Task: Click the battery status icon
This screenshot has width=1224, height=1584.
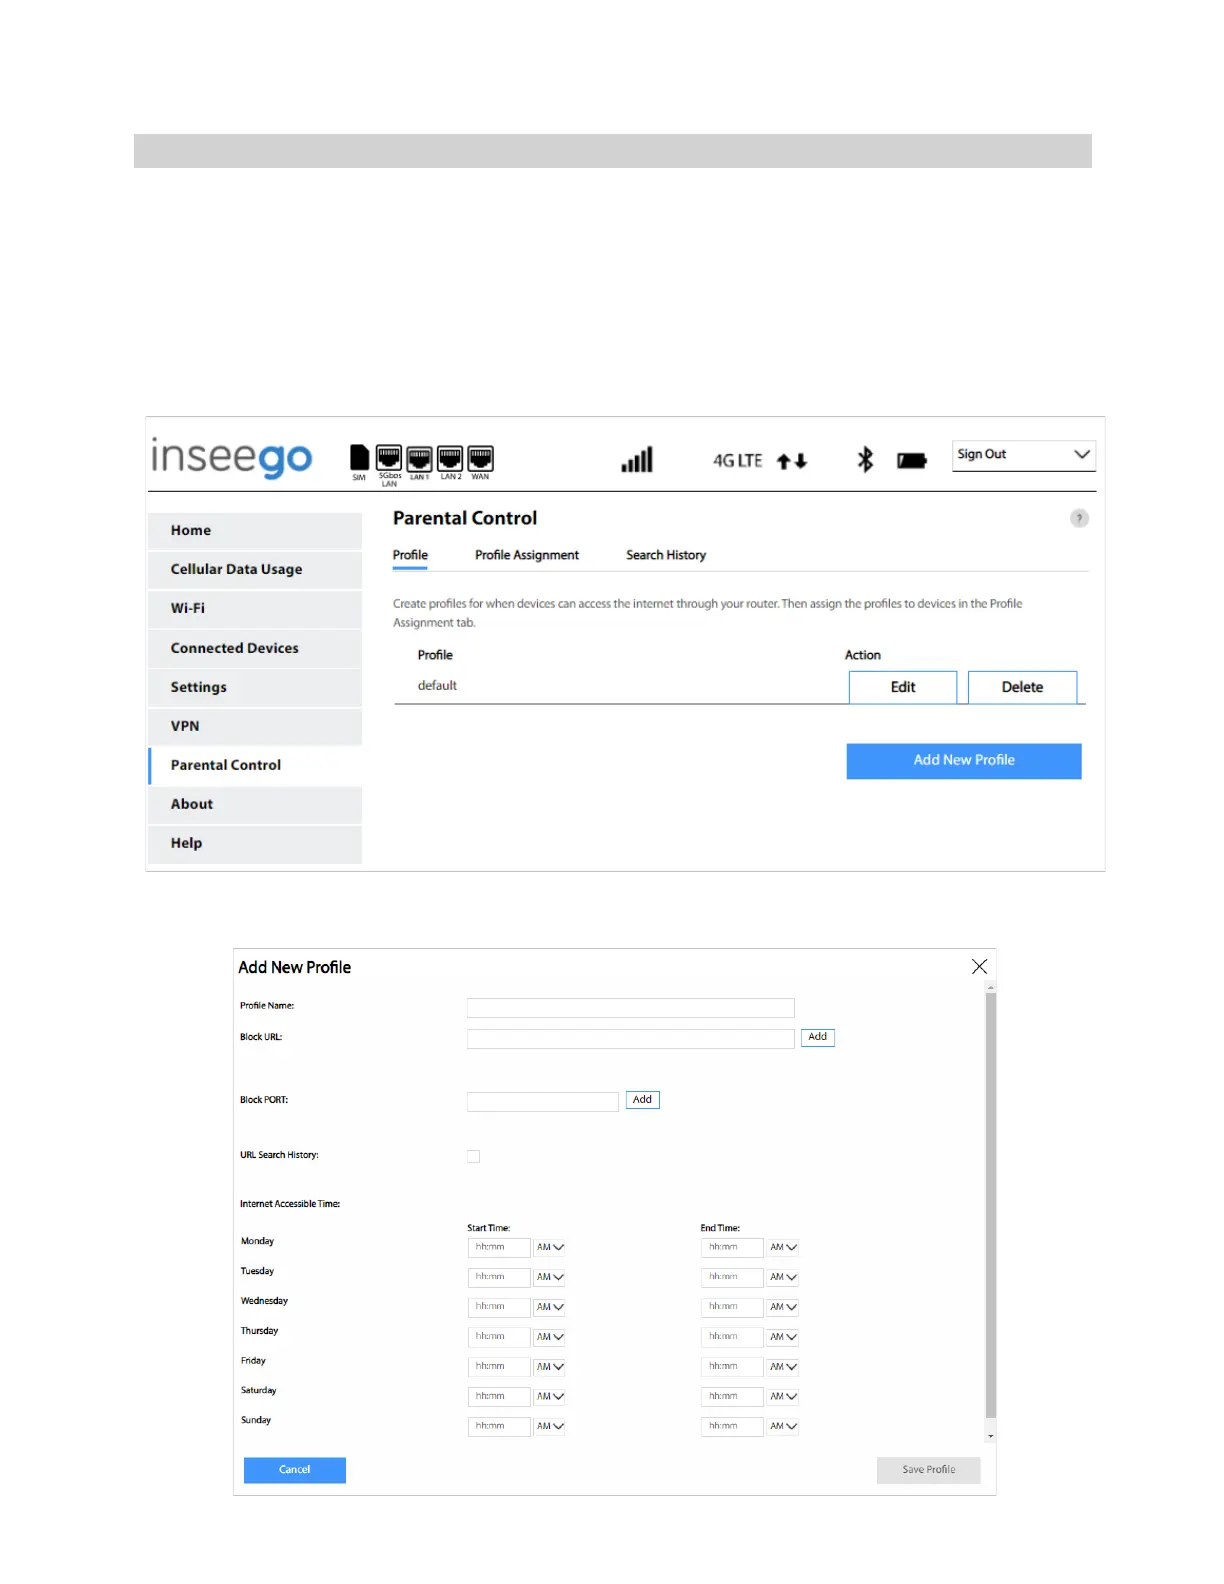Action: click(x=911, y=461)
